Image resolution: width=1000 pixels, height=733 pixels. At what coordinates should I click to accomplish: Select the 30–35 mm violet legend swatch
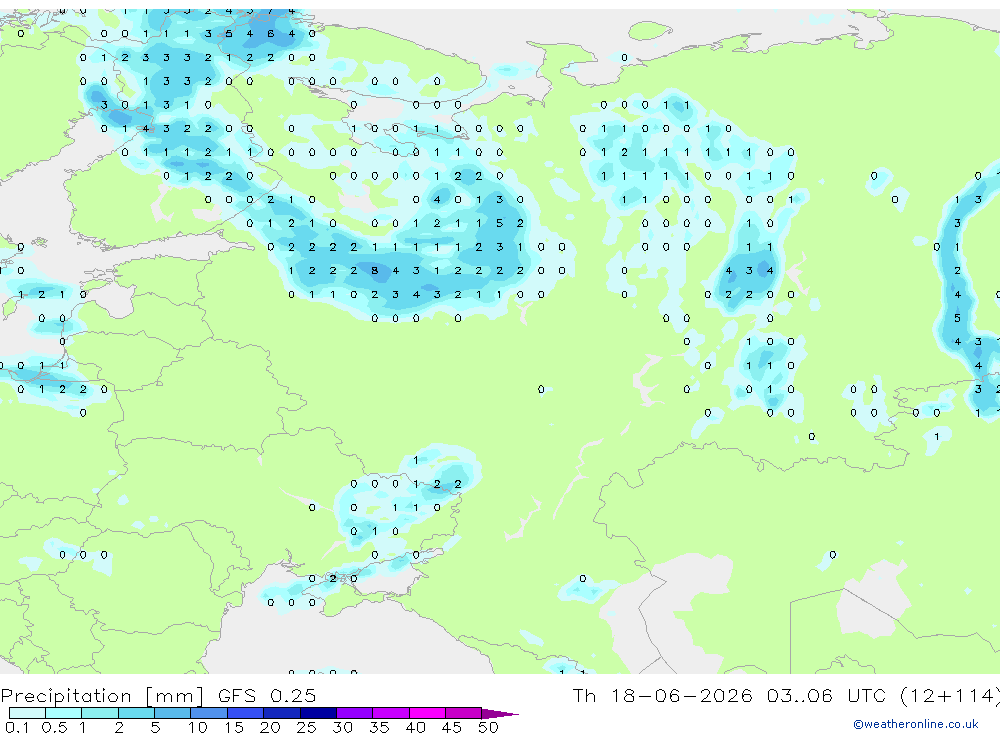point(355,713)
